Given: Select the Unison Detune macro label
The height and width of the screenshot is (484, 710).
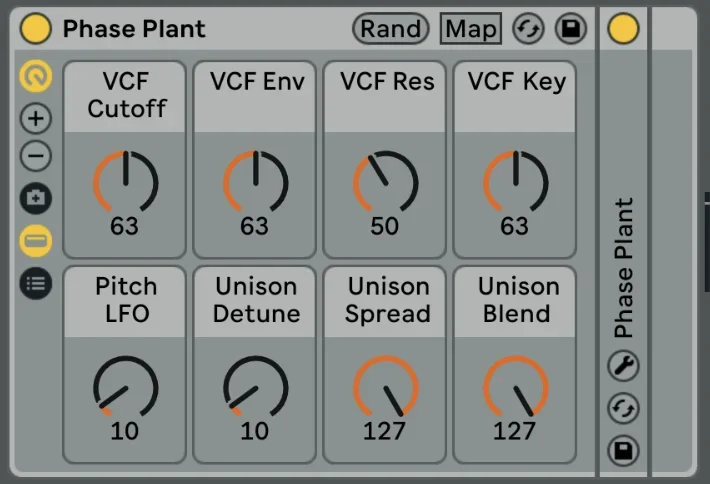Looking at the screenshot, I should click(x=256, y=300).
